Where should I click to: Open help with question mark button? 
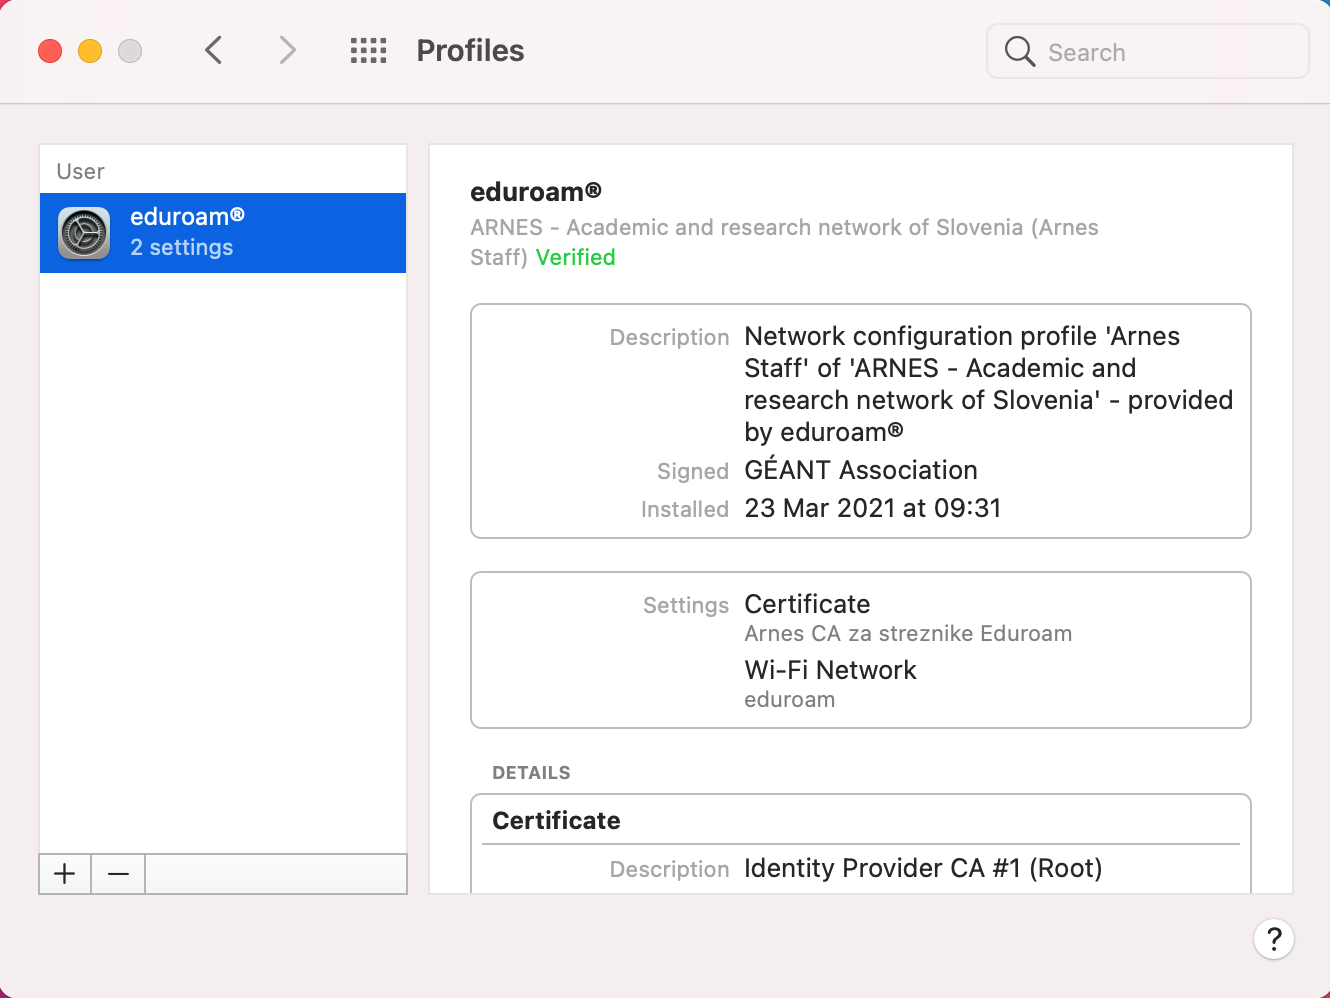pos(1273,939)
